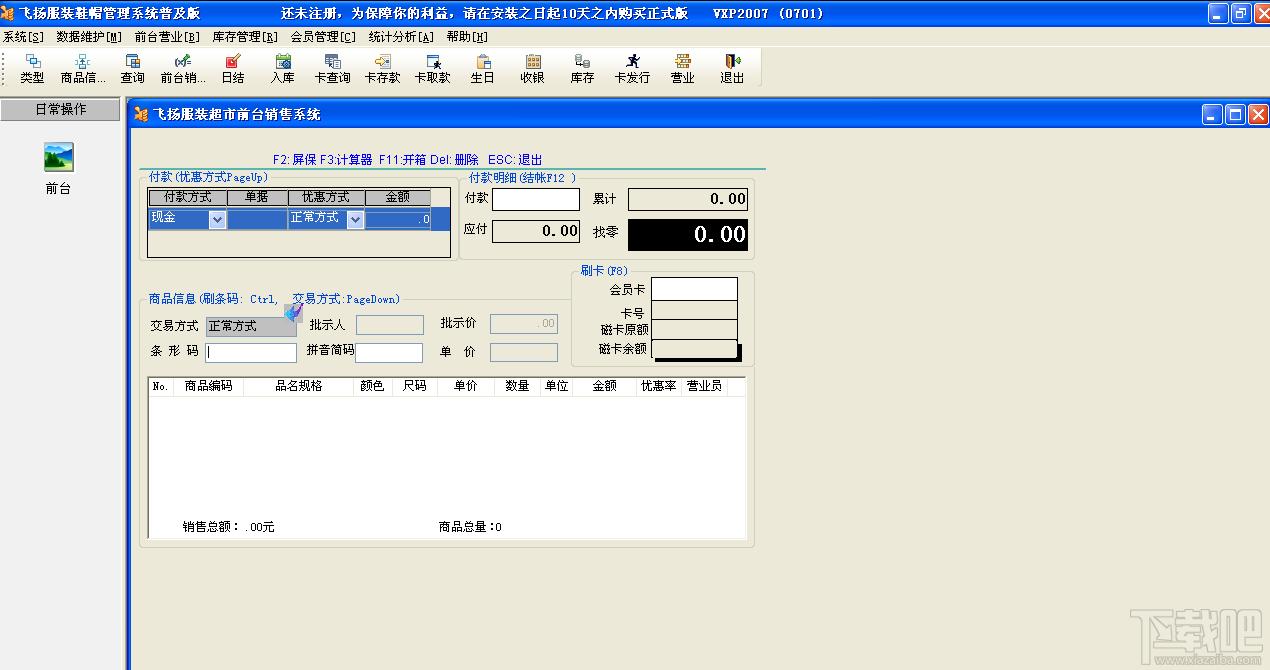This screenshot has height=670, width=1270.
Task: Expand the 现金 payment method dropdown
Action: pos(217,220)
